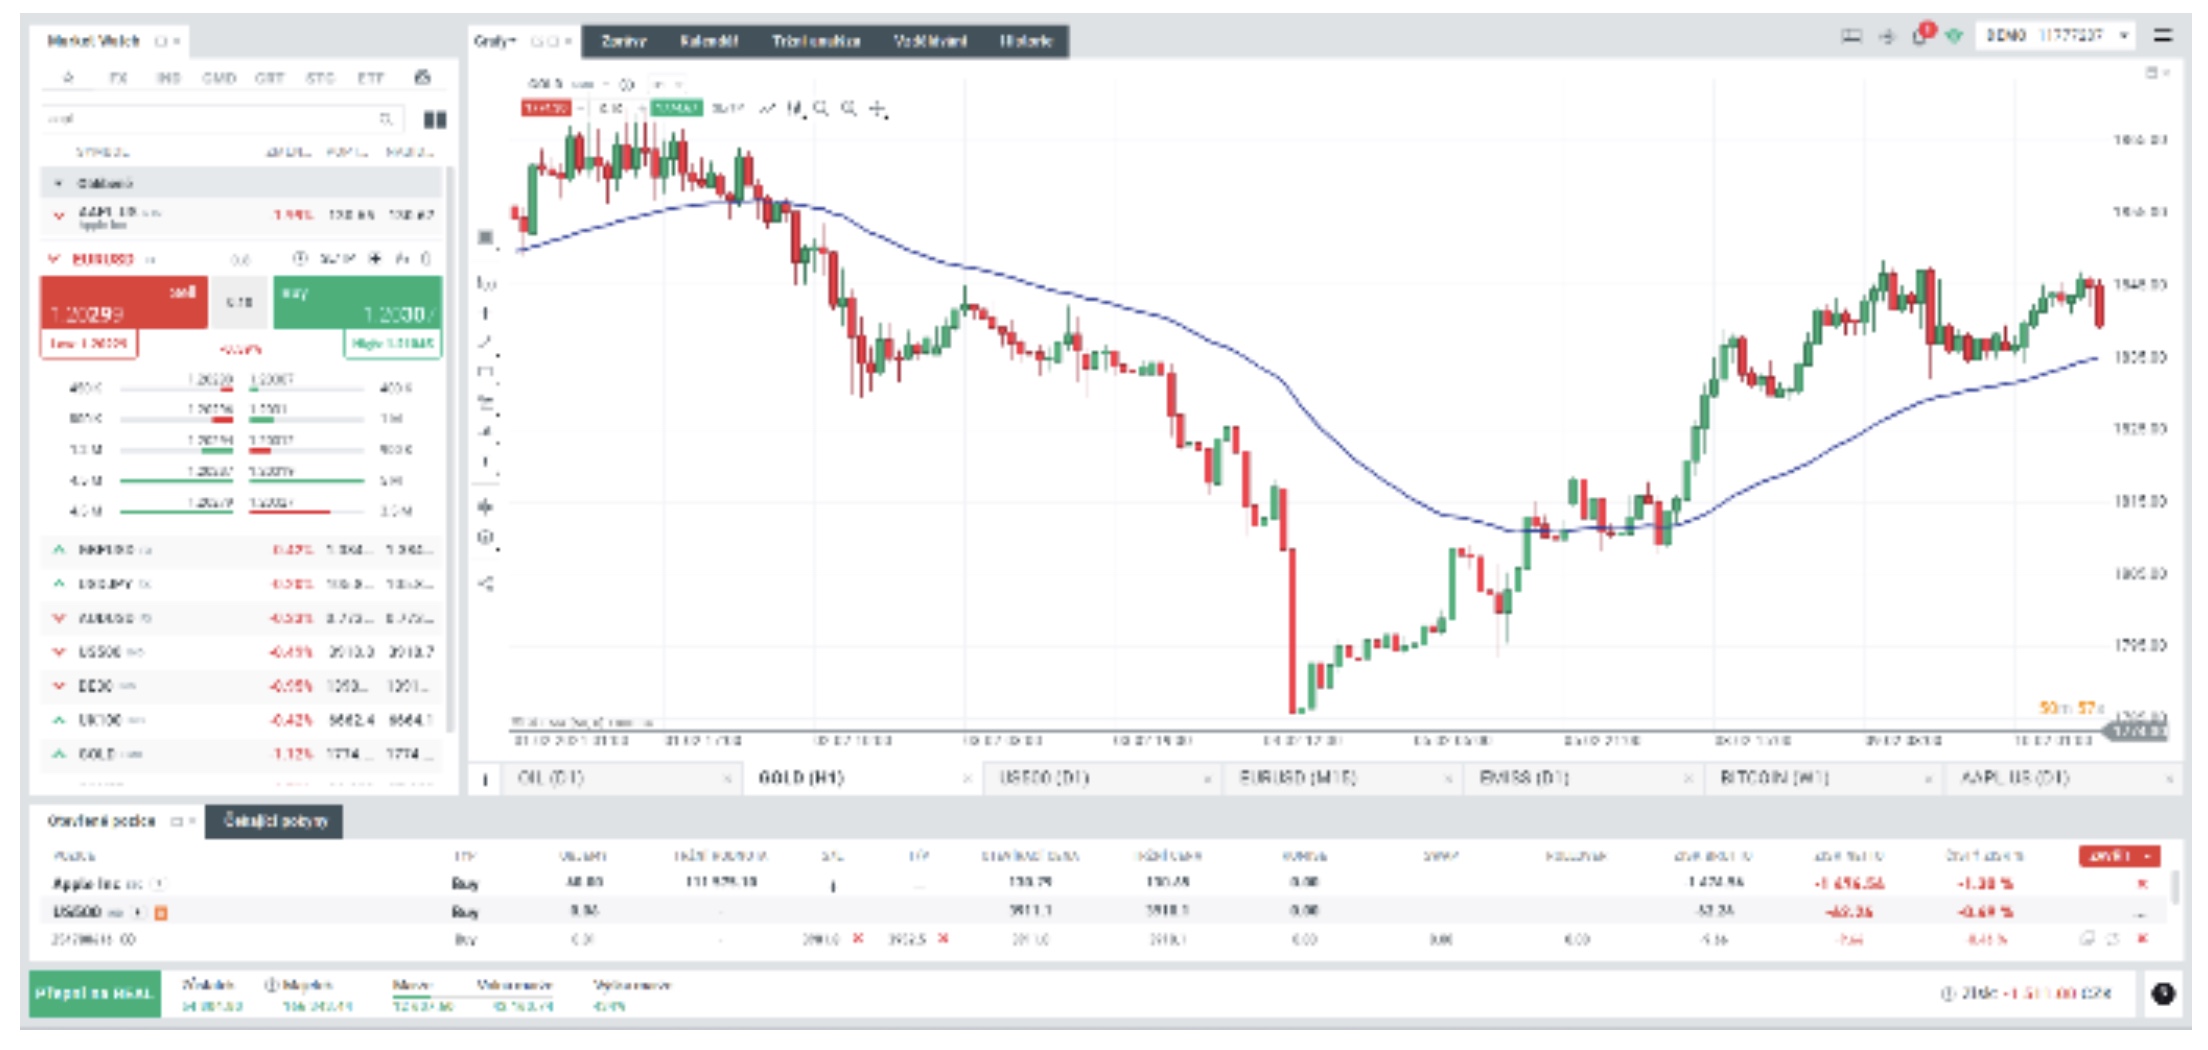2208x1050 pixels.
Task: Click the green Přepnout na REAL button
Action: pos(94,993)
